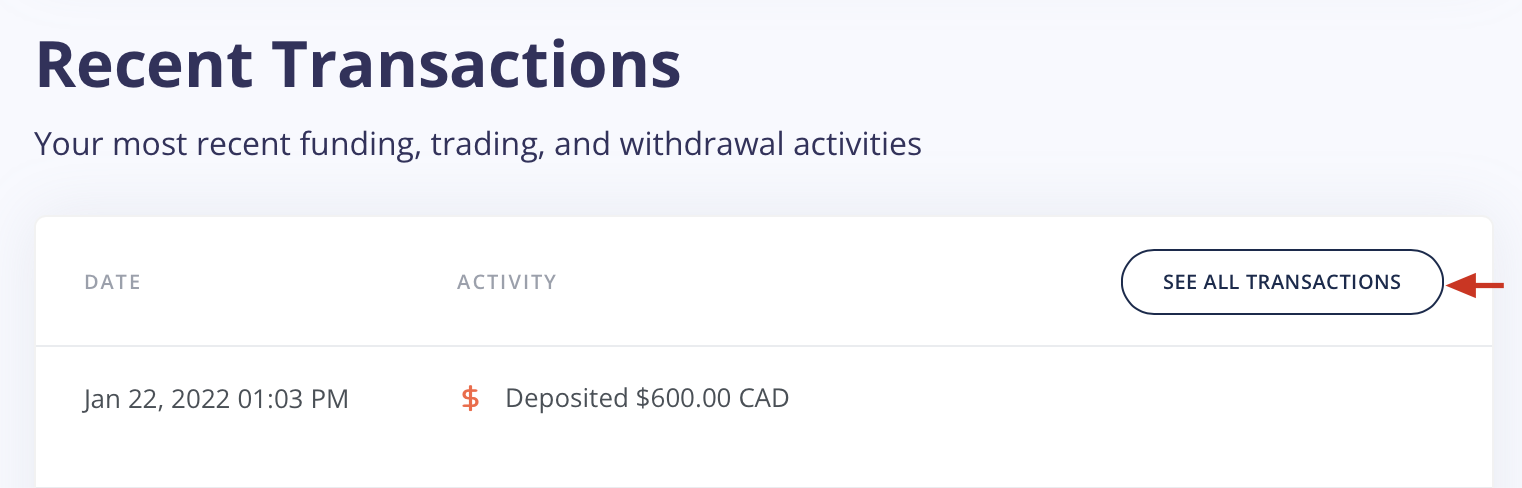Click the CAD currency label
The image size is (1522, 488).
764,399
